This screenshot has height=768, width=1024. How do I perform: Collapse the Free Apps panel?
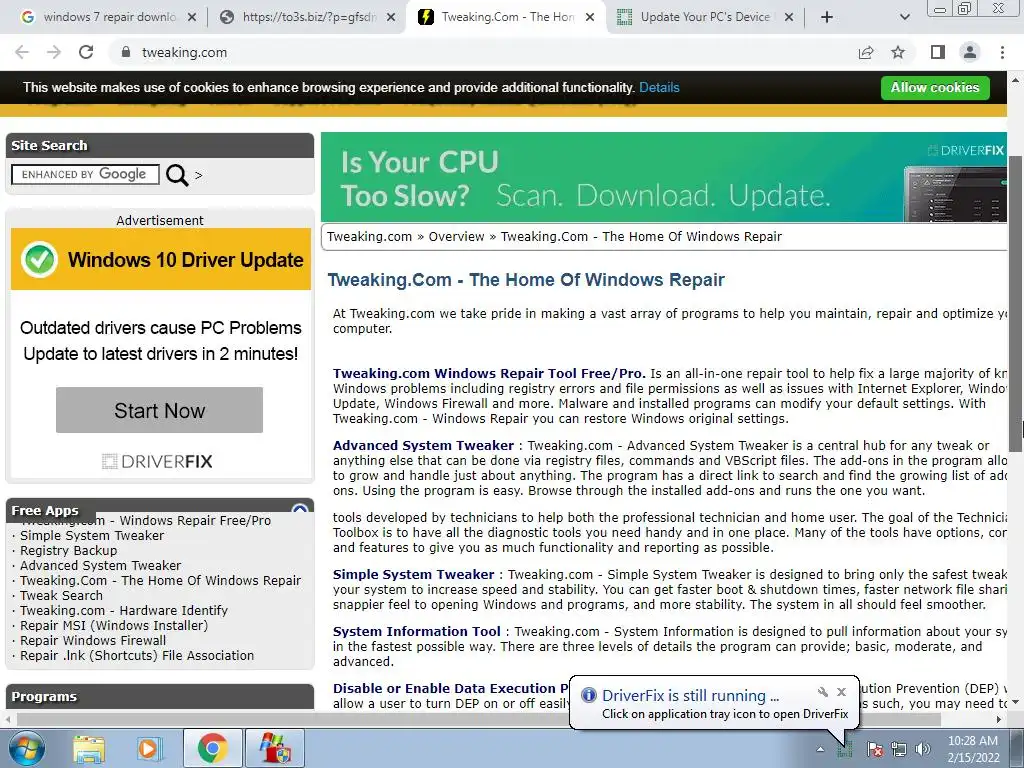click(x=300, y=509)
